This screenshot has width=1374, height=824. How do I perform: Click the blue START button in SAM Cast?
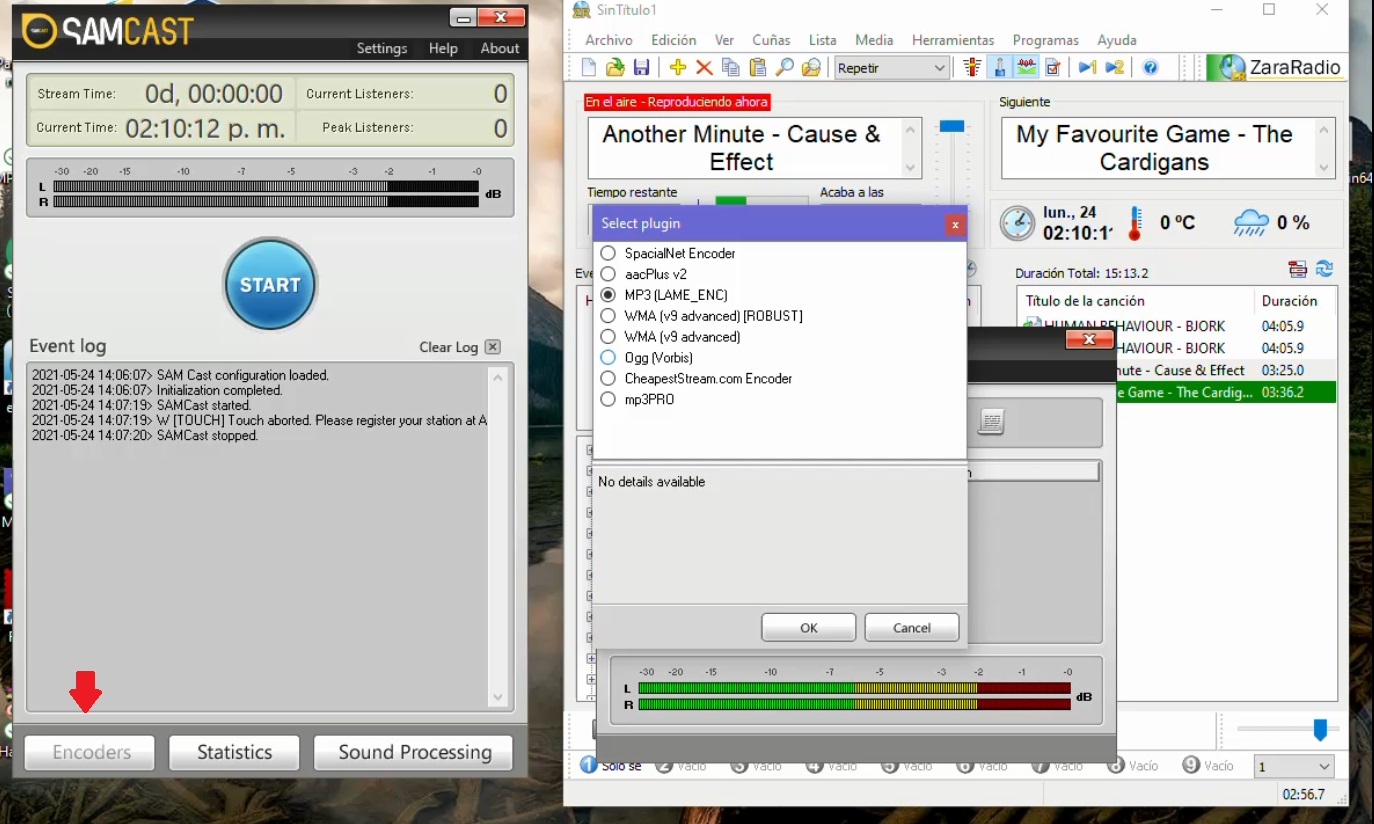[x=270, y=285]
